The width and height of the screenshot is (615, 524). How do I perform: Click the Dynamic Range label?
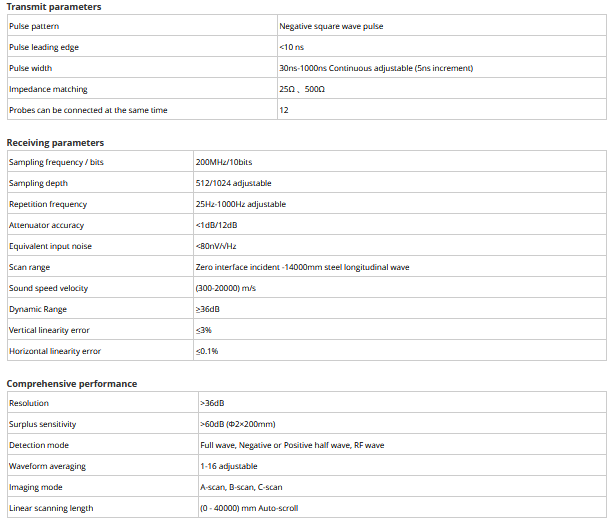click(38, 309)
